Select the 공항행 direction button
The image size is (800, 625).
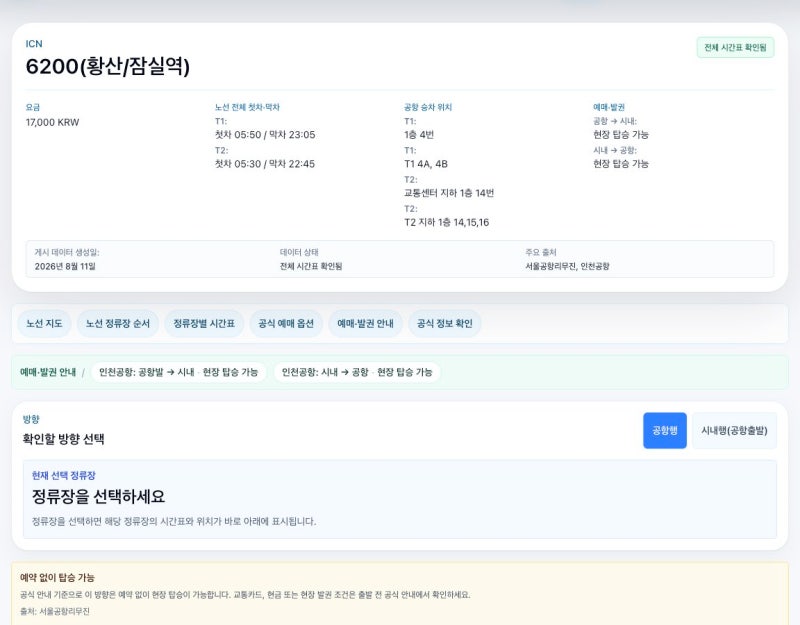coord(665,431)
